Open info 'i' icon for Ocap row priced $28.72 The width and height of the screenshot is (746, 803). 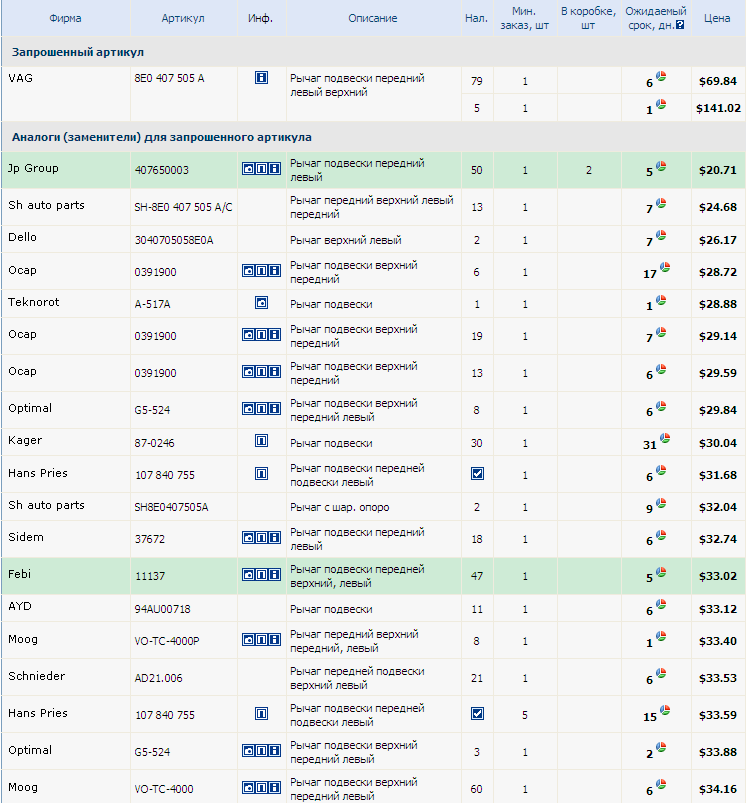274,270
